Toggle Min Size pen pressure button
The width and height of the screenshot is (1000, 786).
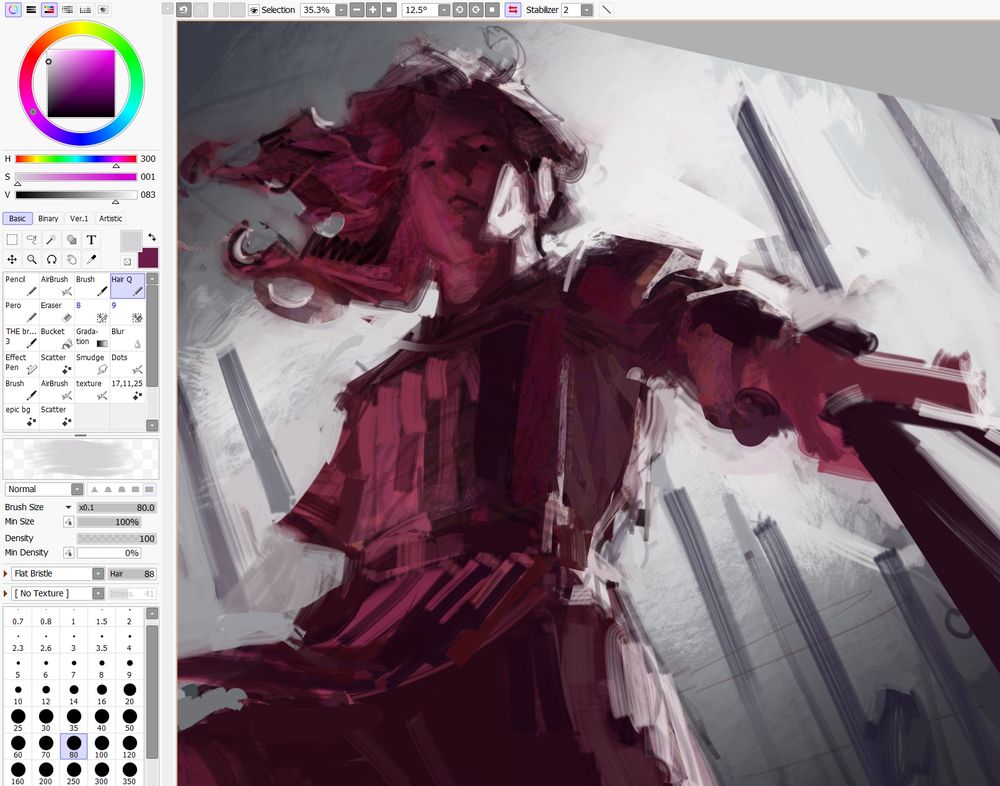pos(68,523)
